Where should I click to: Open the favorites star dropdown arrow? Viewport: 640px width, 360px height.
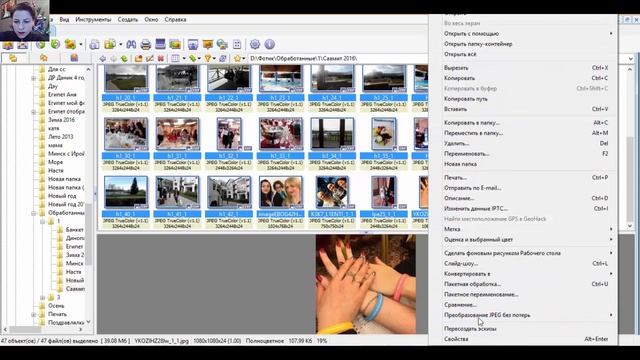pos(244,58)
